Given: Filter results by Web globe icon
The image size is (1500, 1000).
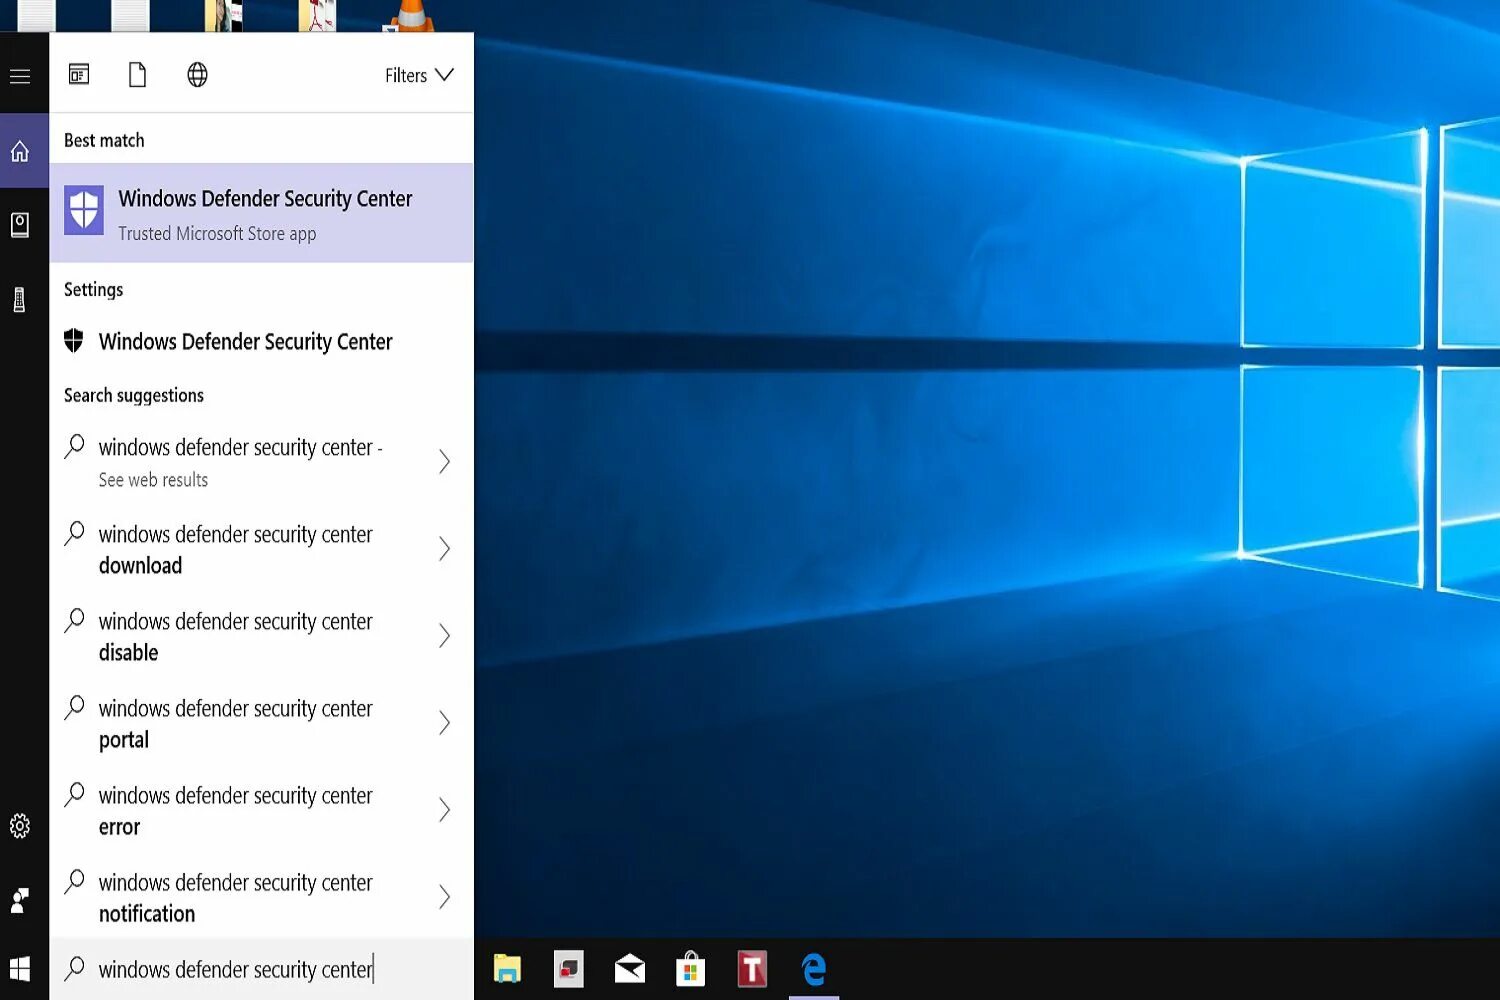Looking at the screenshot, I should [x=197, y=75].
